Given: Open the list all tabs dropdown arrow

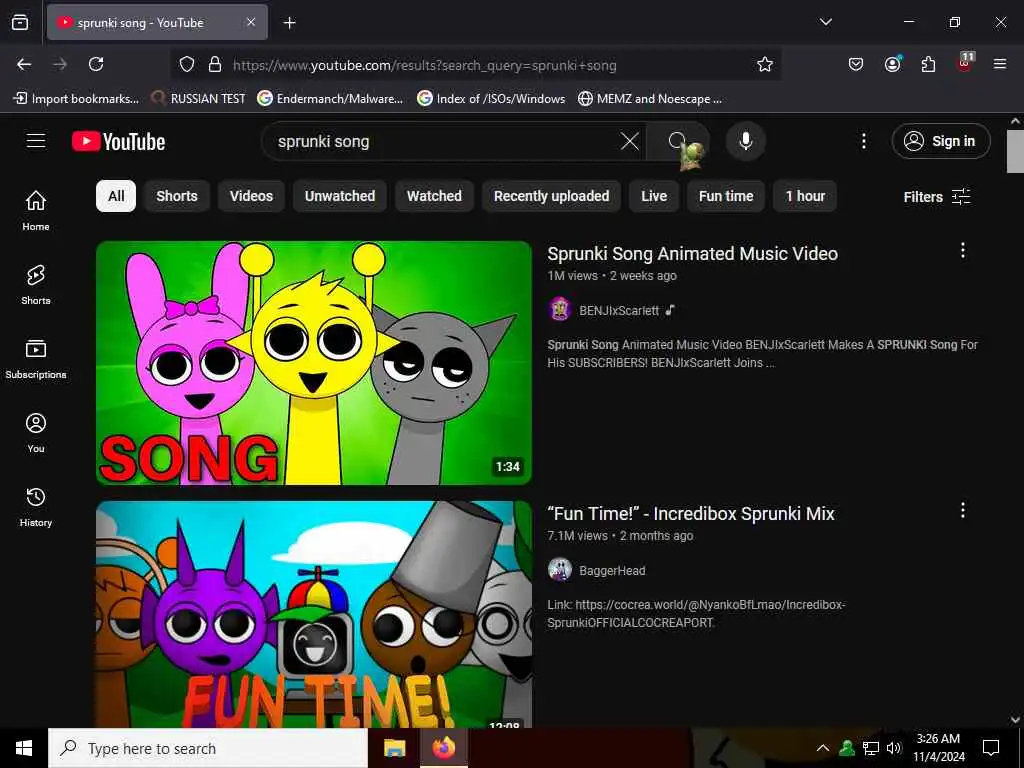Looking at the screenshot, I should tap(825, 22).
